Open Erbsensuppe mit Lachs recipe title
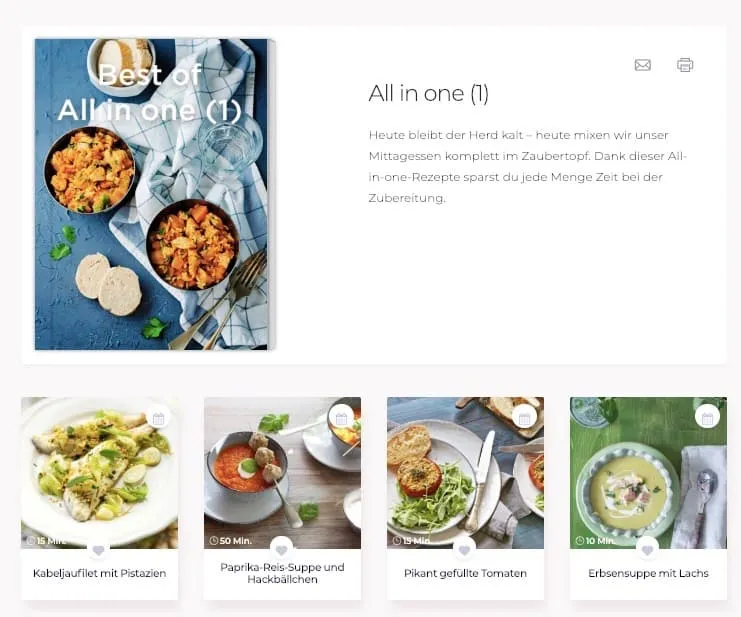The image size is (741, 617). (x=648, y=573)
